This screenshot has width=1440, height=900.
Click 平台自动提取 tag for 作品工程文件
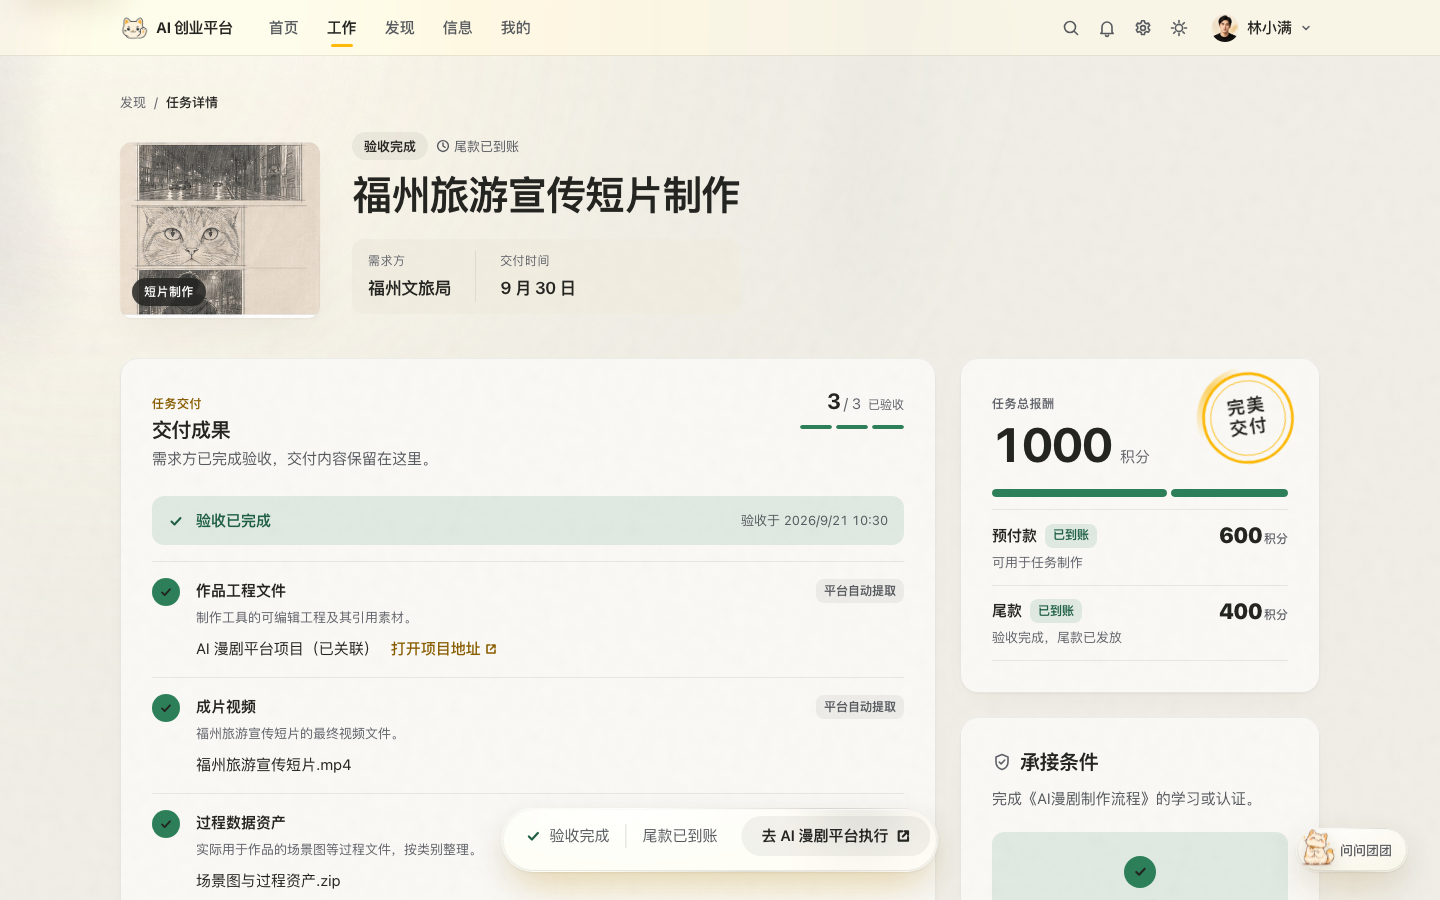point(860,591)
